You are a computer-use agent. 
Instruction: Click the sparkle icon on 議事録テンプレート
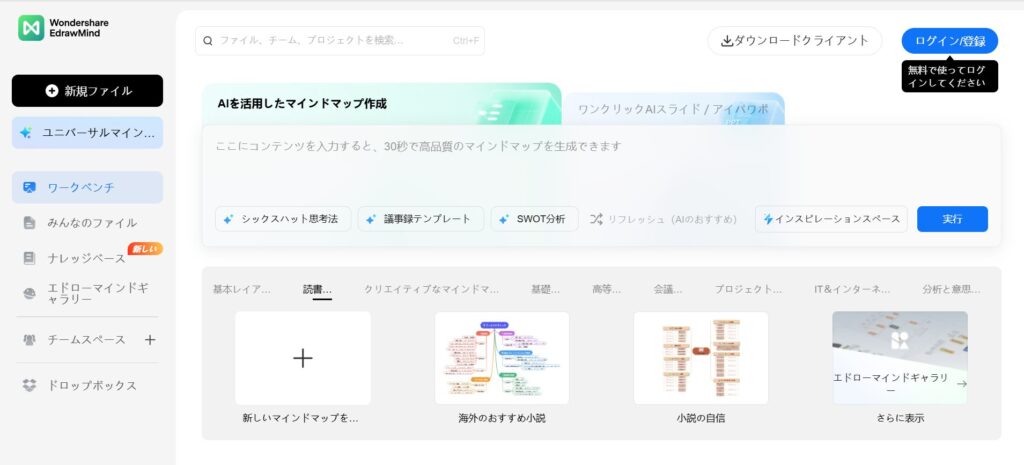coord(370,219)
